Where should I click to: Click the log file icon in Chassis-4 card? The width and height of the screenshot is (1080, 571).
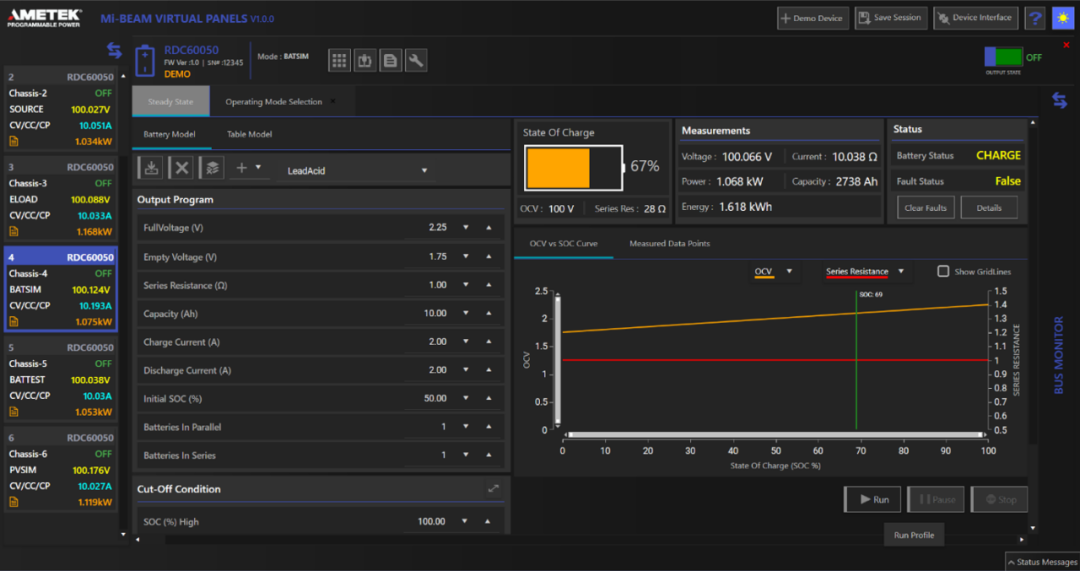(13, 322)
